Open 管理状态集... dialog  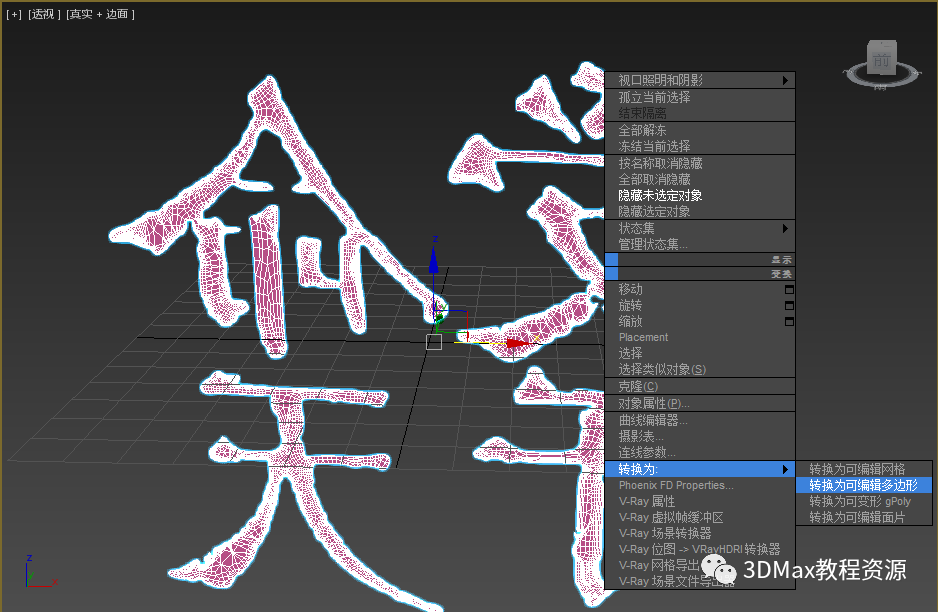click(699, 244)
